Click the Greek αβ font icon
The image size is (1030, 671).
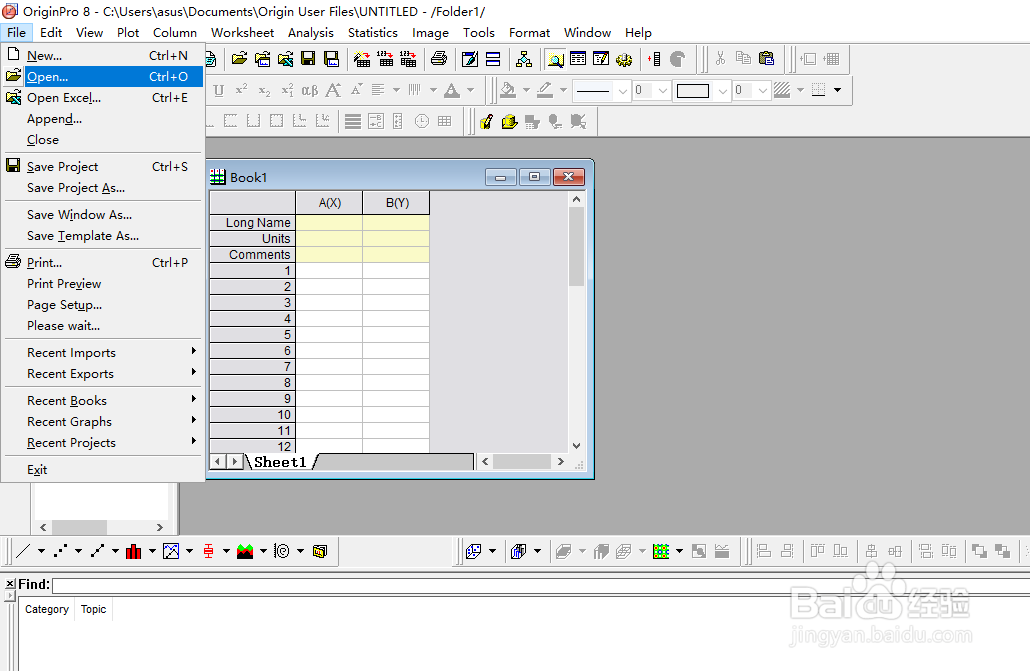(x=309, y=90)
